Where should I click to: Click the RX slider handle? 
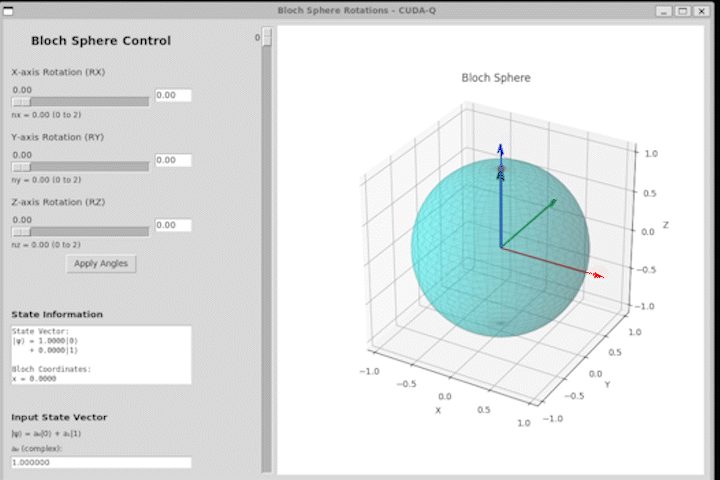point(21,102)
